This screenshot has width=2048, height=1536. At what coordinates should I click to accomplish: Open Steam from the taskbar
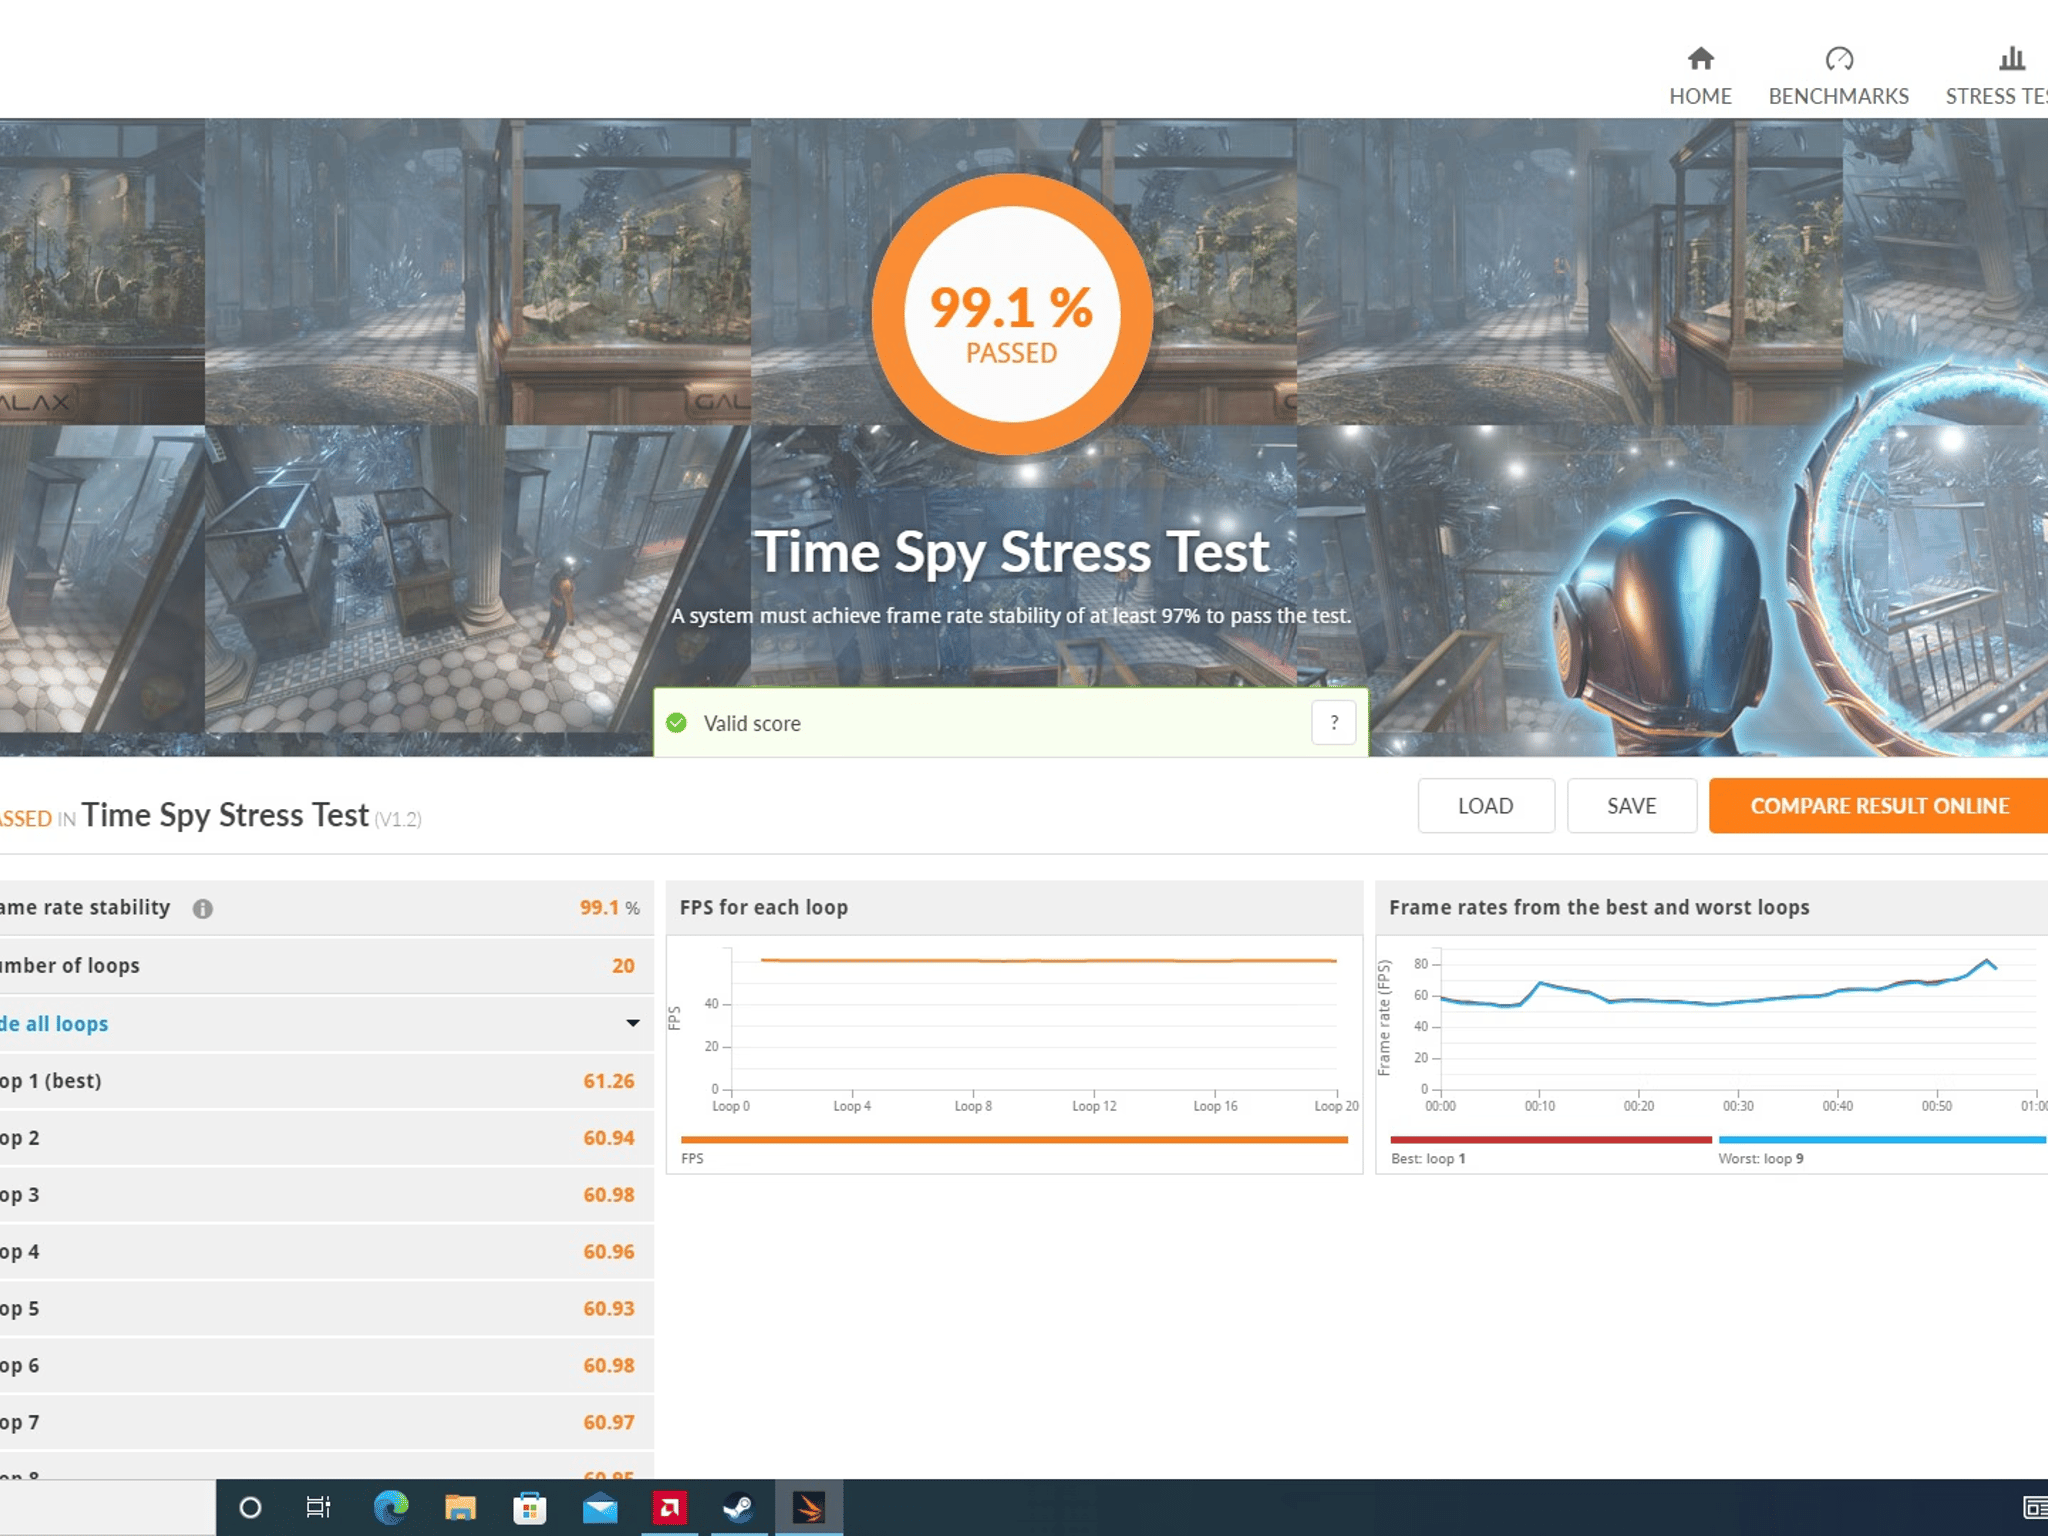739,1507
